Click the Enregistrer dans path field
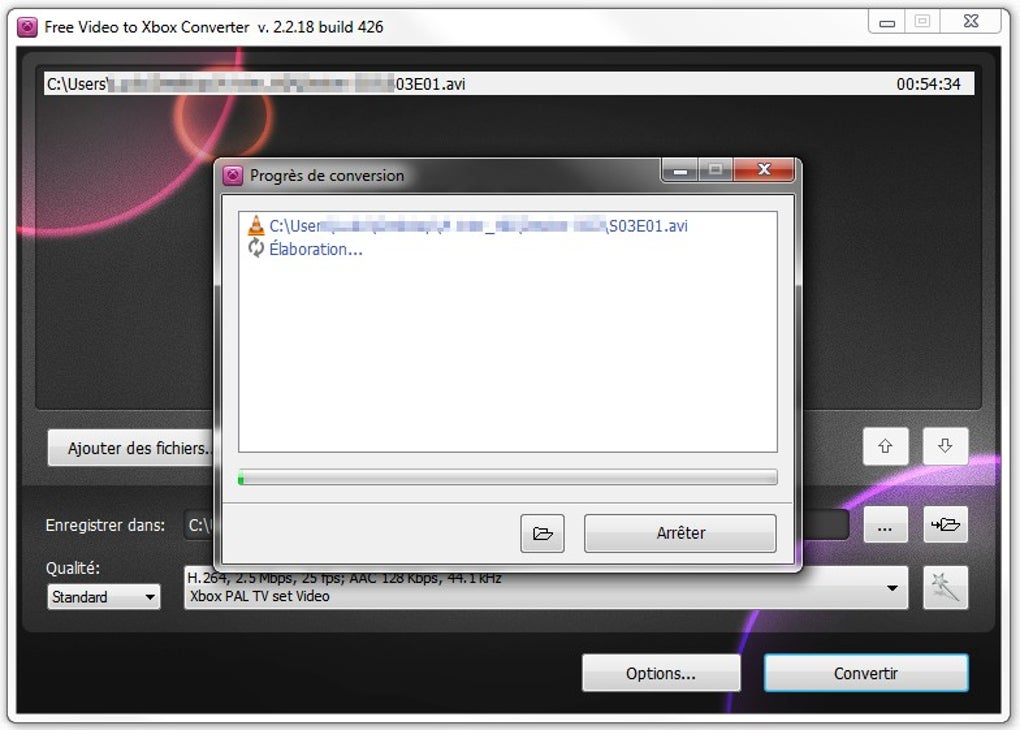The width and height of the screenshot is (1020, 730). coord(517,524)
